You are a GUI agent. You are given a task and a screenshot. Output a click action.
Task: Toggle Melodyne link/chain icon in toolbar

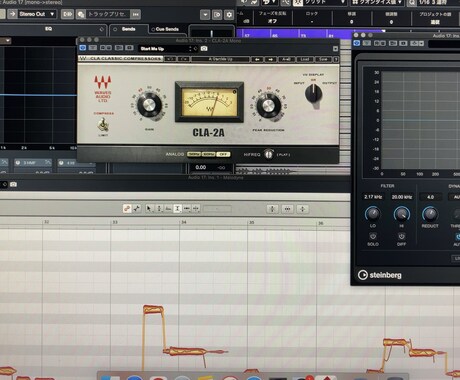[127, 209]
